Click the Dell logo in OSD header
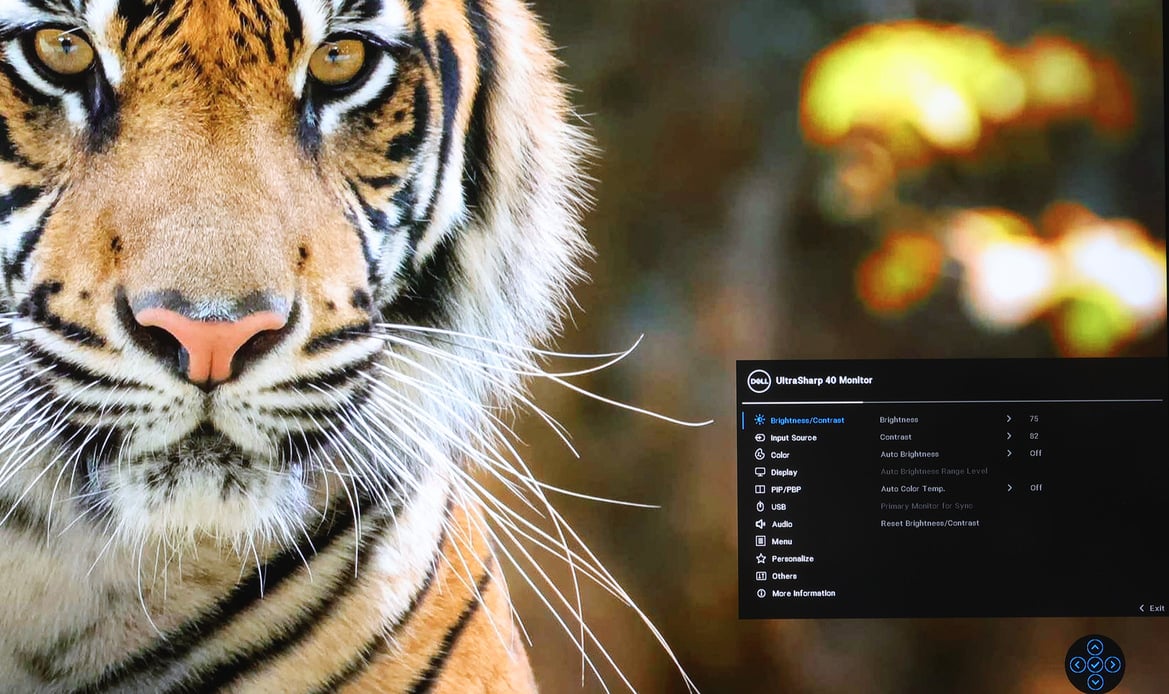Viewport: 1169px width, 694px height. pyautogui.click(x=758, y=381)
